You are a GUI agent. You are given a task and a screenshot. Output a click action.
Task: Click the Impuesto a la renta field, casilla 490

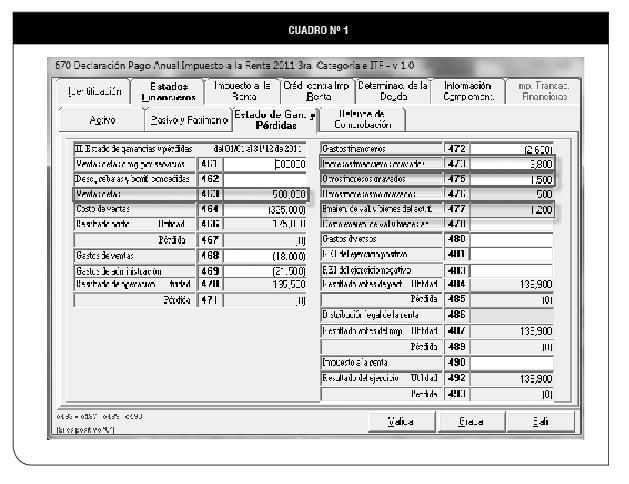[x=511, y=363]
